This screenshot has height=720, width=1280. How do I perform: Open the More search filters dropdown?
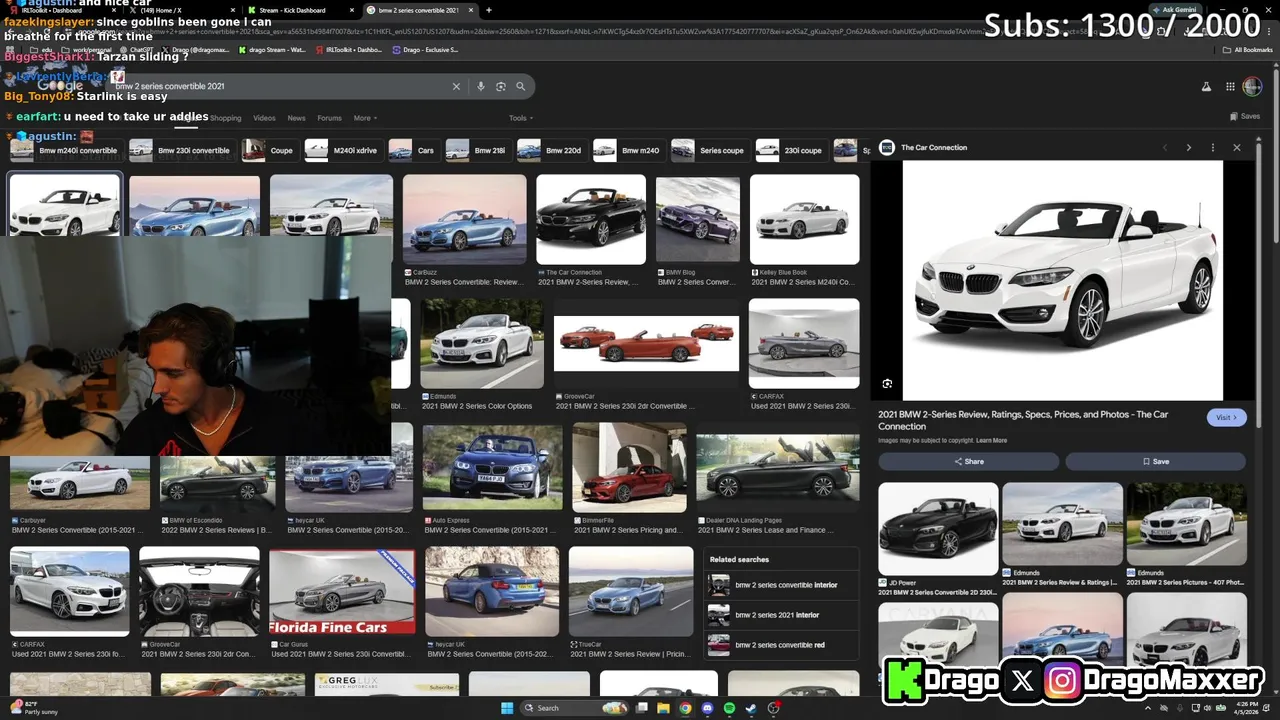click(x=365, y=118)
